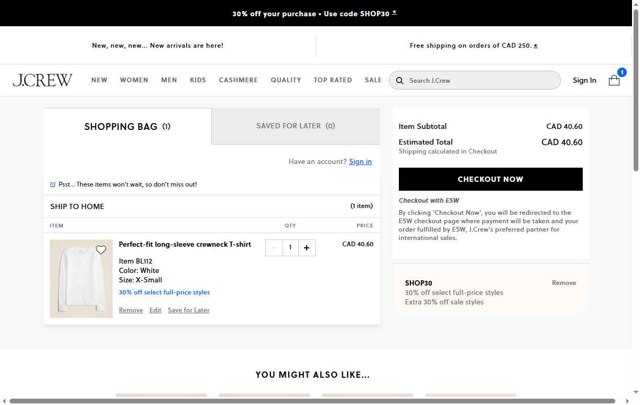Edit the T-shirt item
640x405 pixels.
coord(155,310)
